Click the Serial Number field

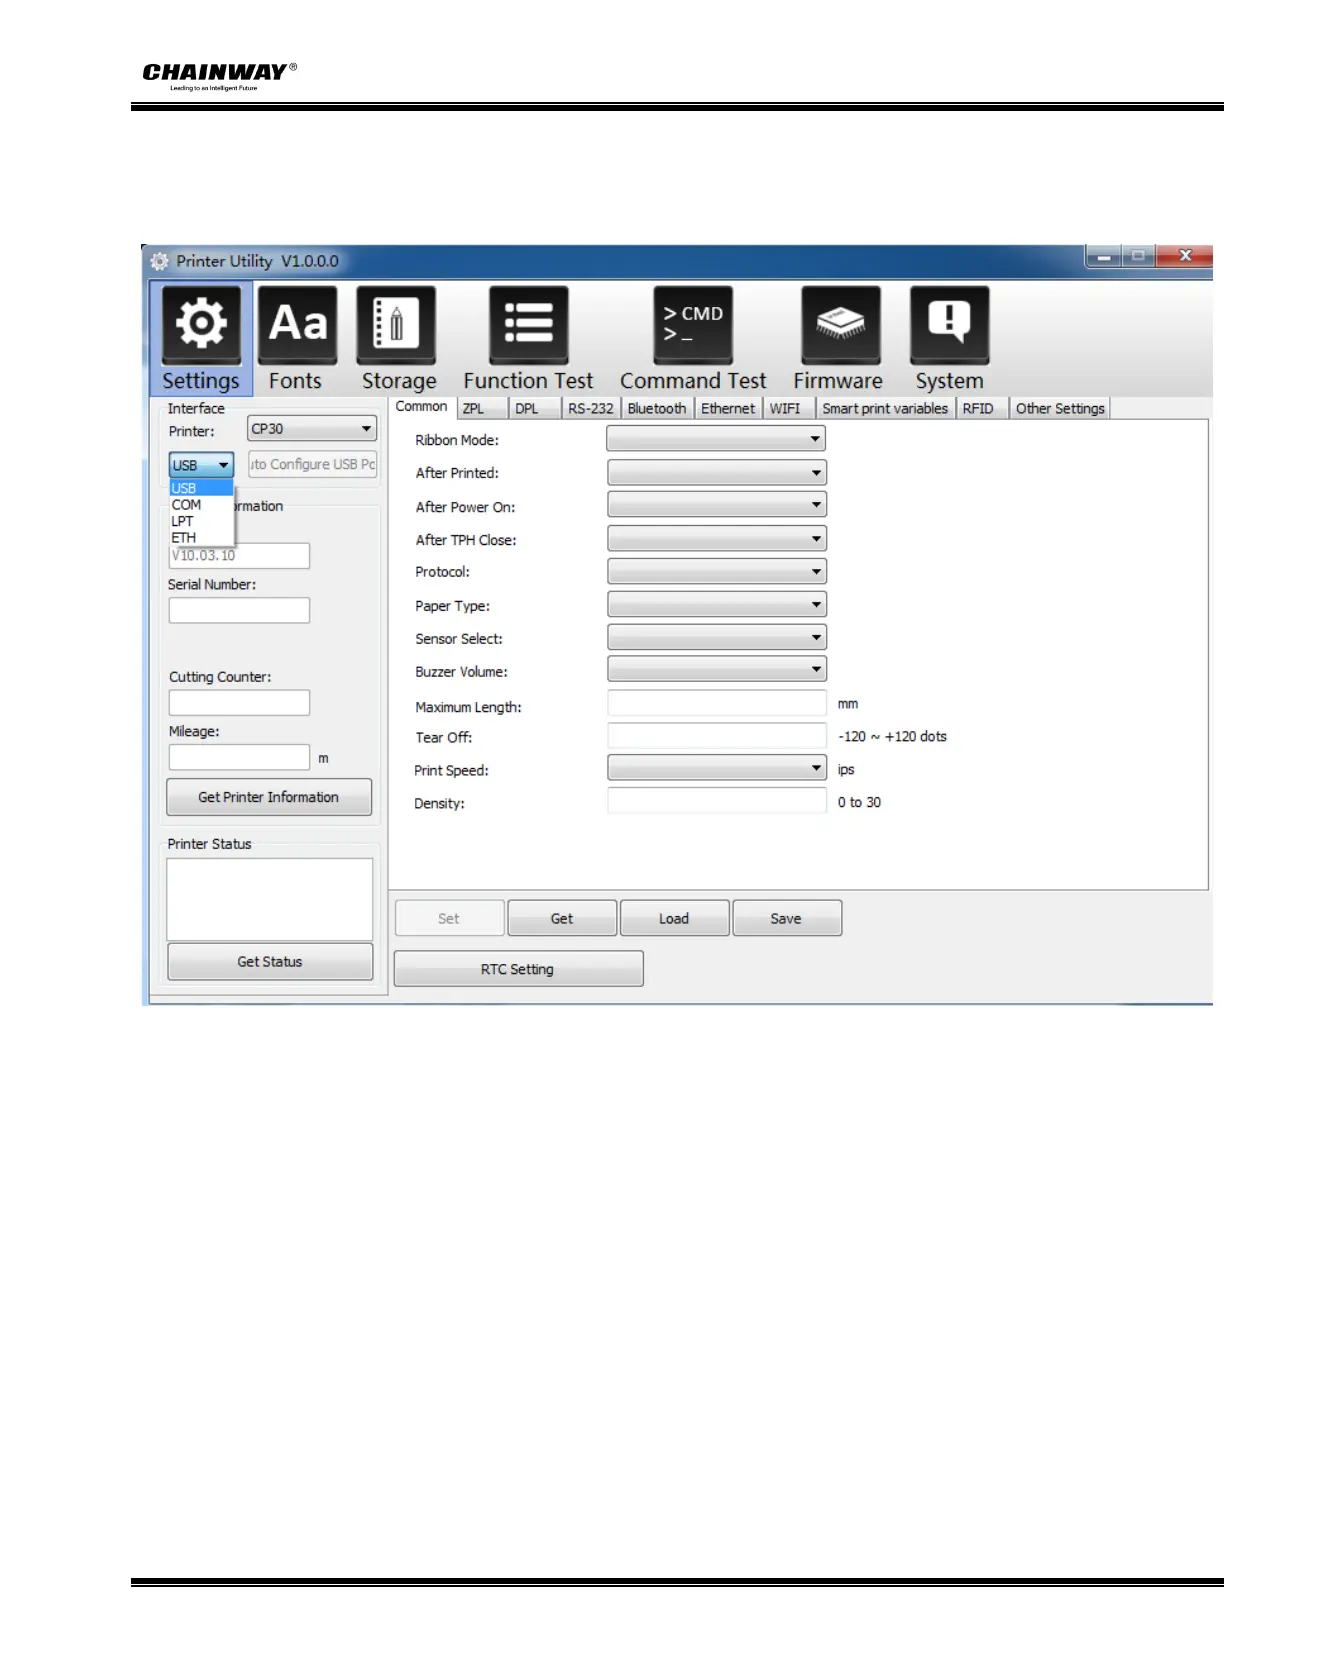[x=239, y=611]
